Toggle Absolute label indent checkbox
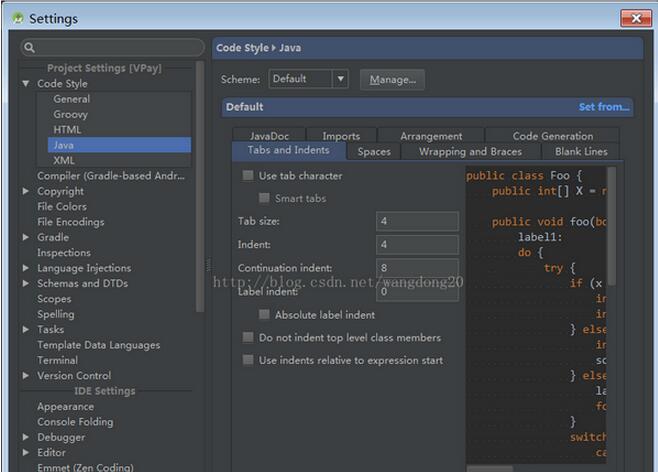Screen dimensions: 658x472 [x=264, y=314]
